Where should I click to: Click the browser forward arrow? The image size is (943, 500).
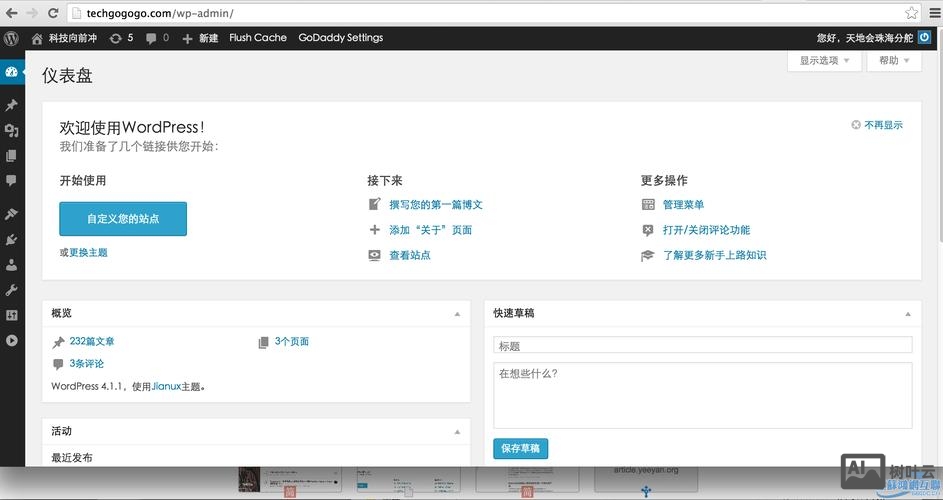point(32,13)
